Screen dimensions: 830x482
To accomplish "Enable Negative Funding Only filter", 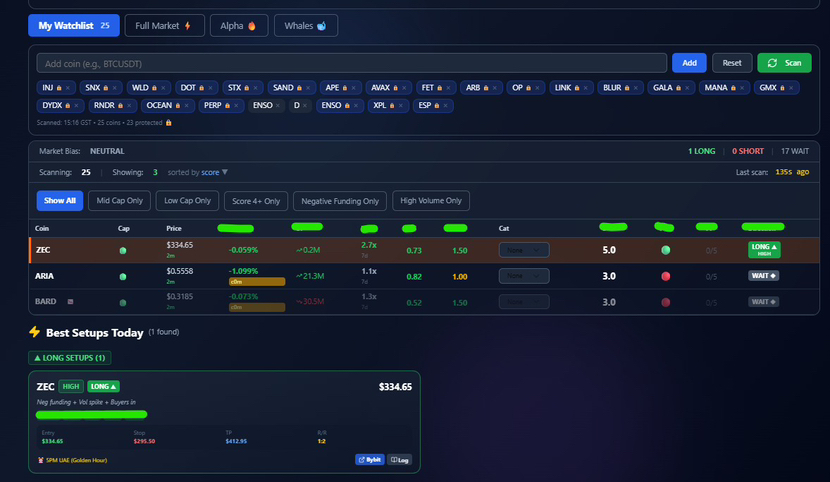I will pyautogui.click(x=340, y=201).
